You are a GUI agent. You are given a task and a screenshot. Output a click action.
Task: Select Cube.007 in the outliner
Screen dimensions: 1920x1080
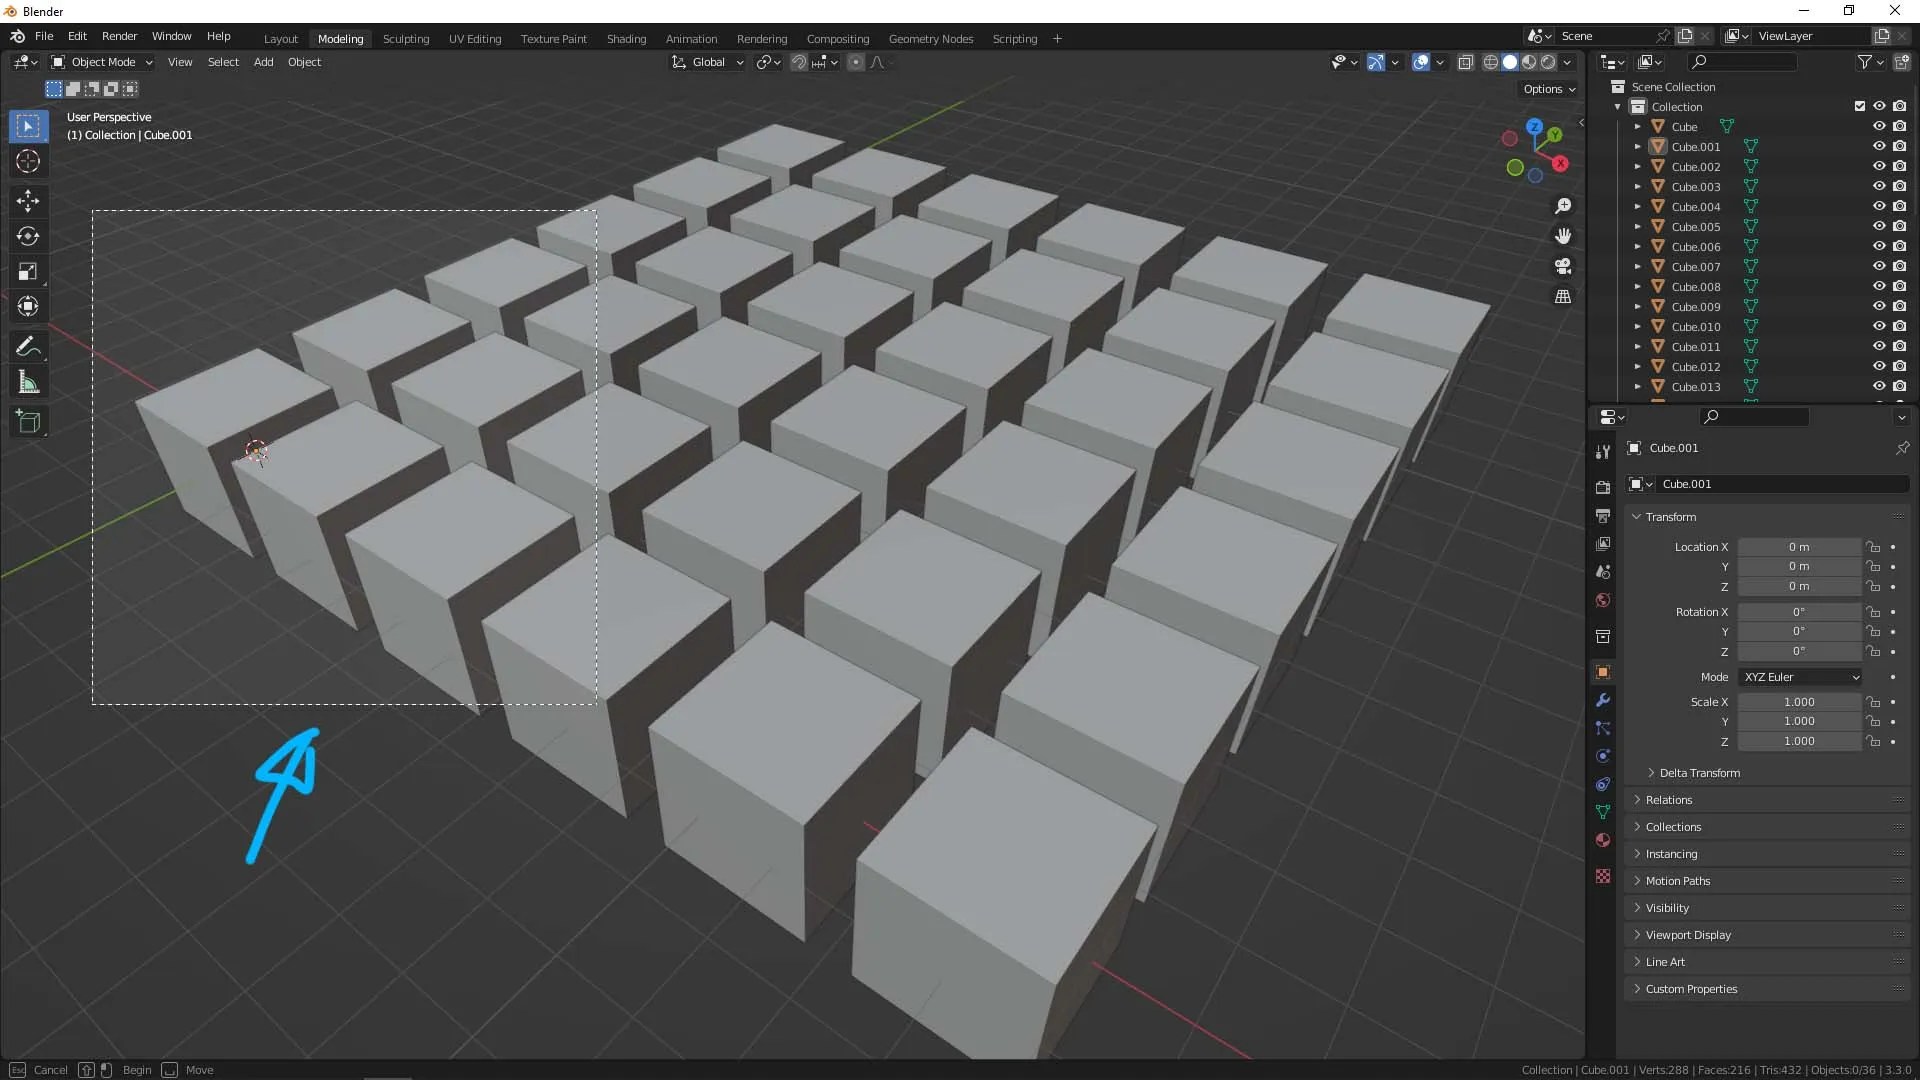pyautogui.click(x=1696, y=267)
